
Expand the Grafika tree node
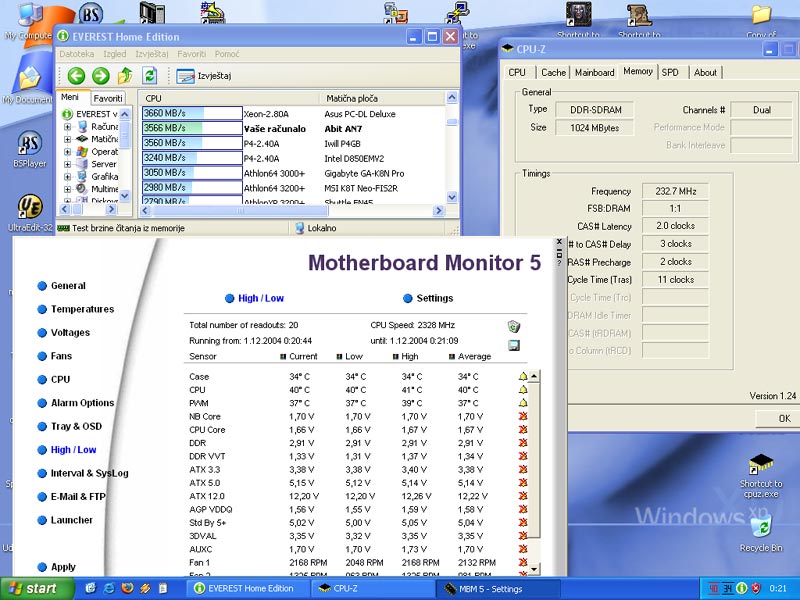pyautogui.click(x=68, y=177)
